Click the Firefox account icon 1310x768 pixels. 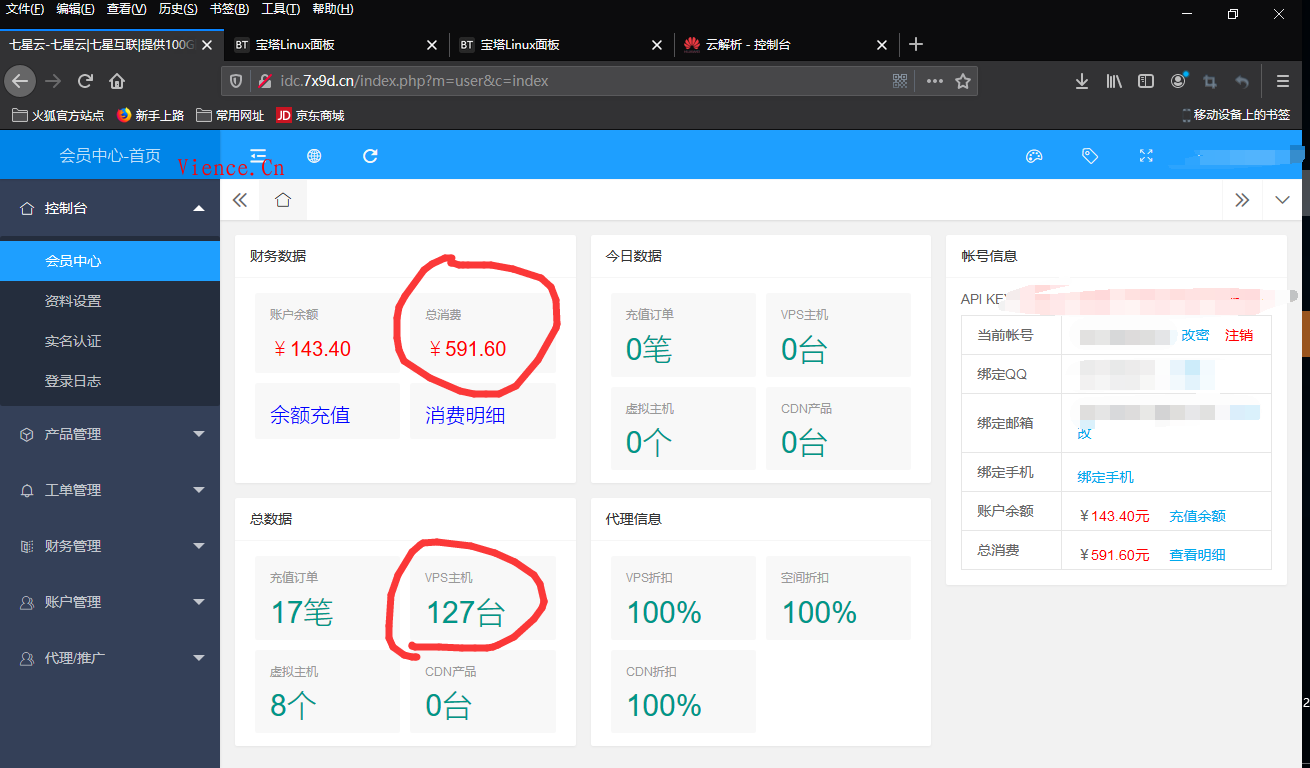[x=1178, y=80]
